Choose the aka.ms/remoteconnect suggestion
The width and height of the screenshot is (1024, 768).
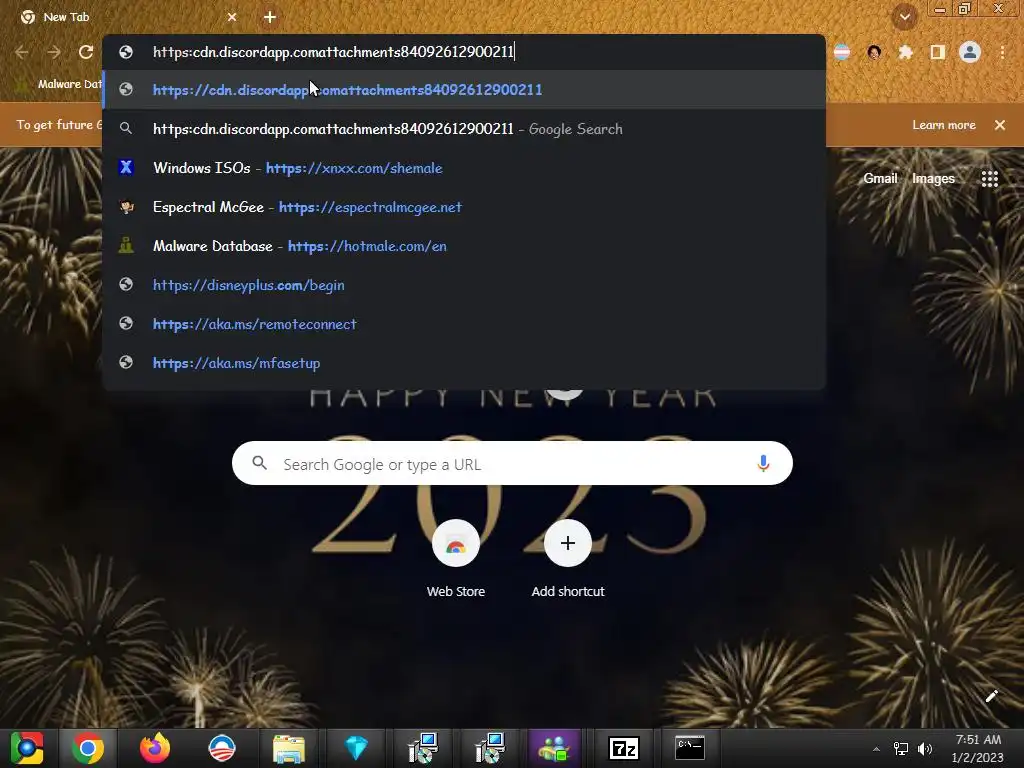(464, 324)
